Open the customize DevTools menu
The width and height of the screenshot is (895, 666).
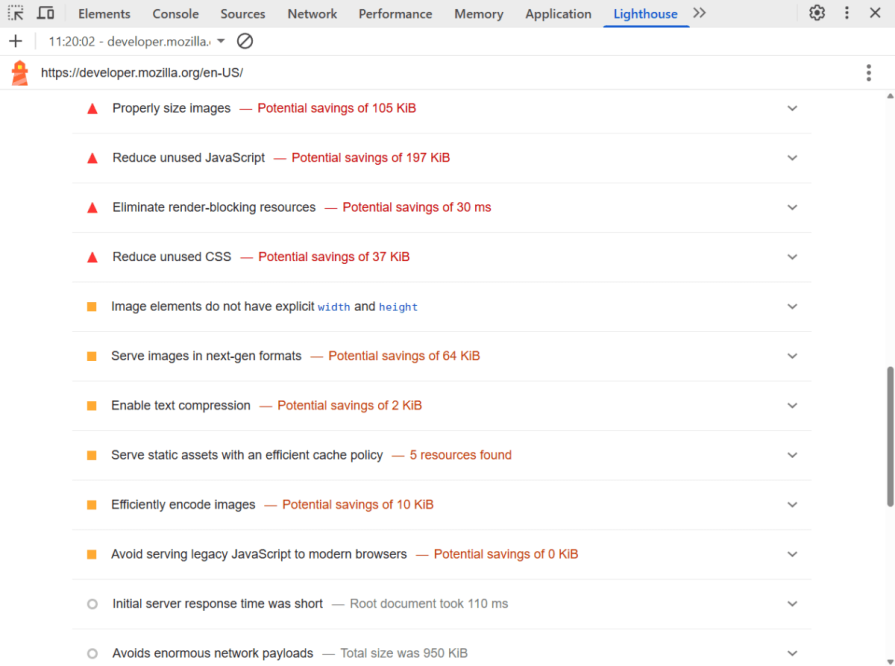(845, 13)
